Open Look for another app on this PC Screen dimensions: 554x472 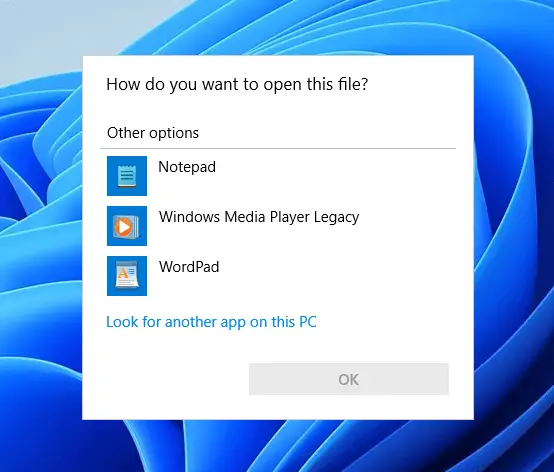(211, 322)
